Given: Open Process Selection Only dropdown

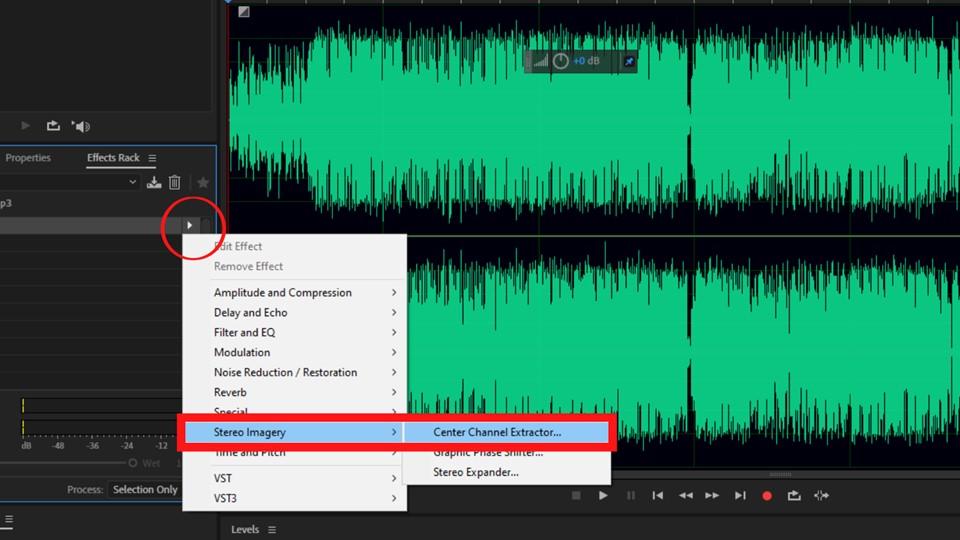Looking at the screenshot, I should click(x=145, y=489).
